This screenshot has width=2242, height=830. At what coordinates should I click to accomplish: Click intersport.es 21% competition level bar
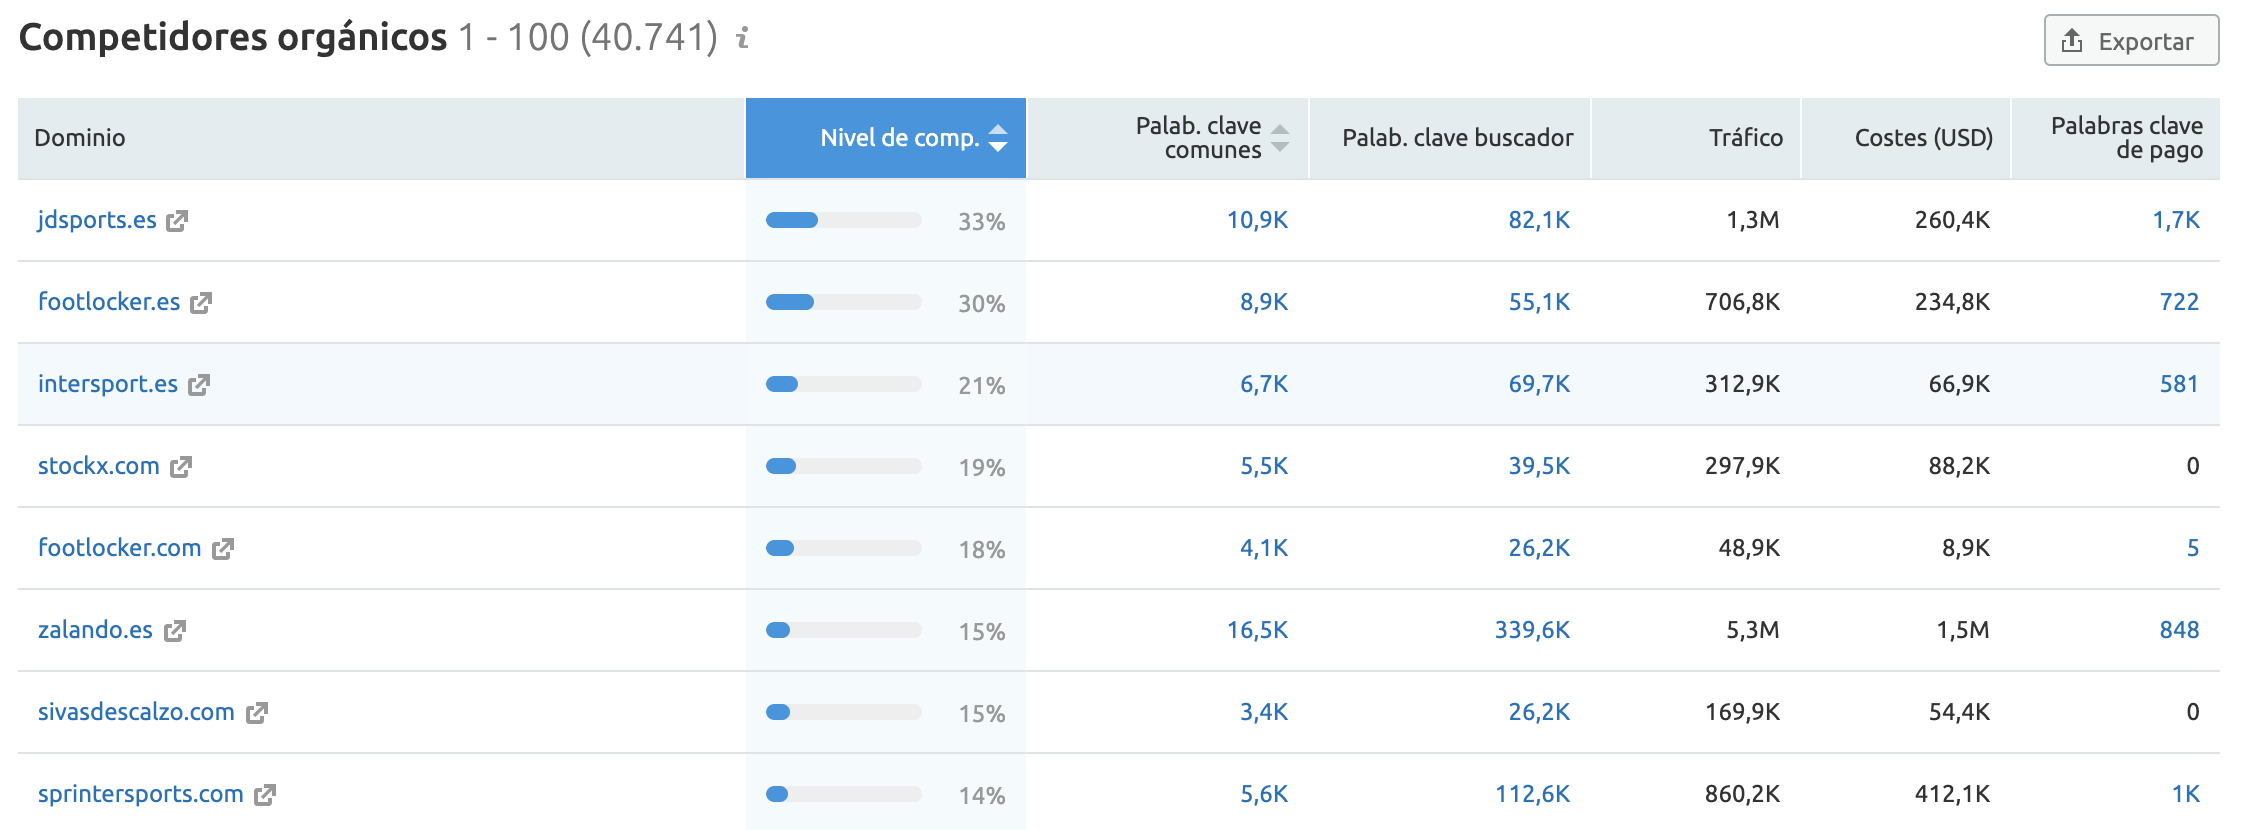pyautogui.click(x=844, y=384)
